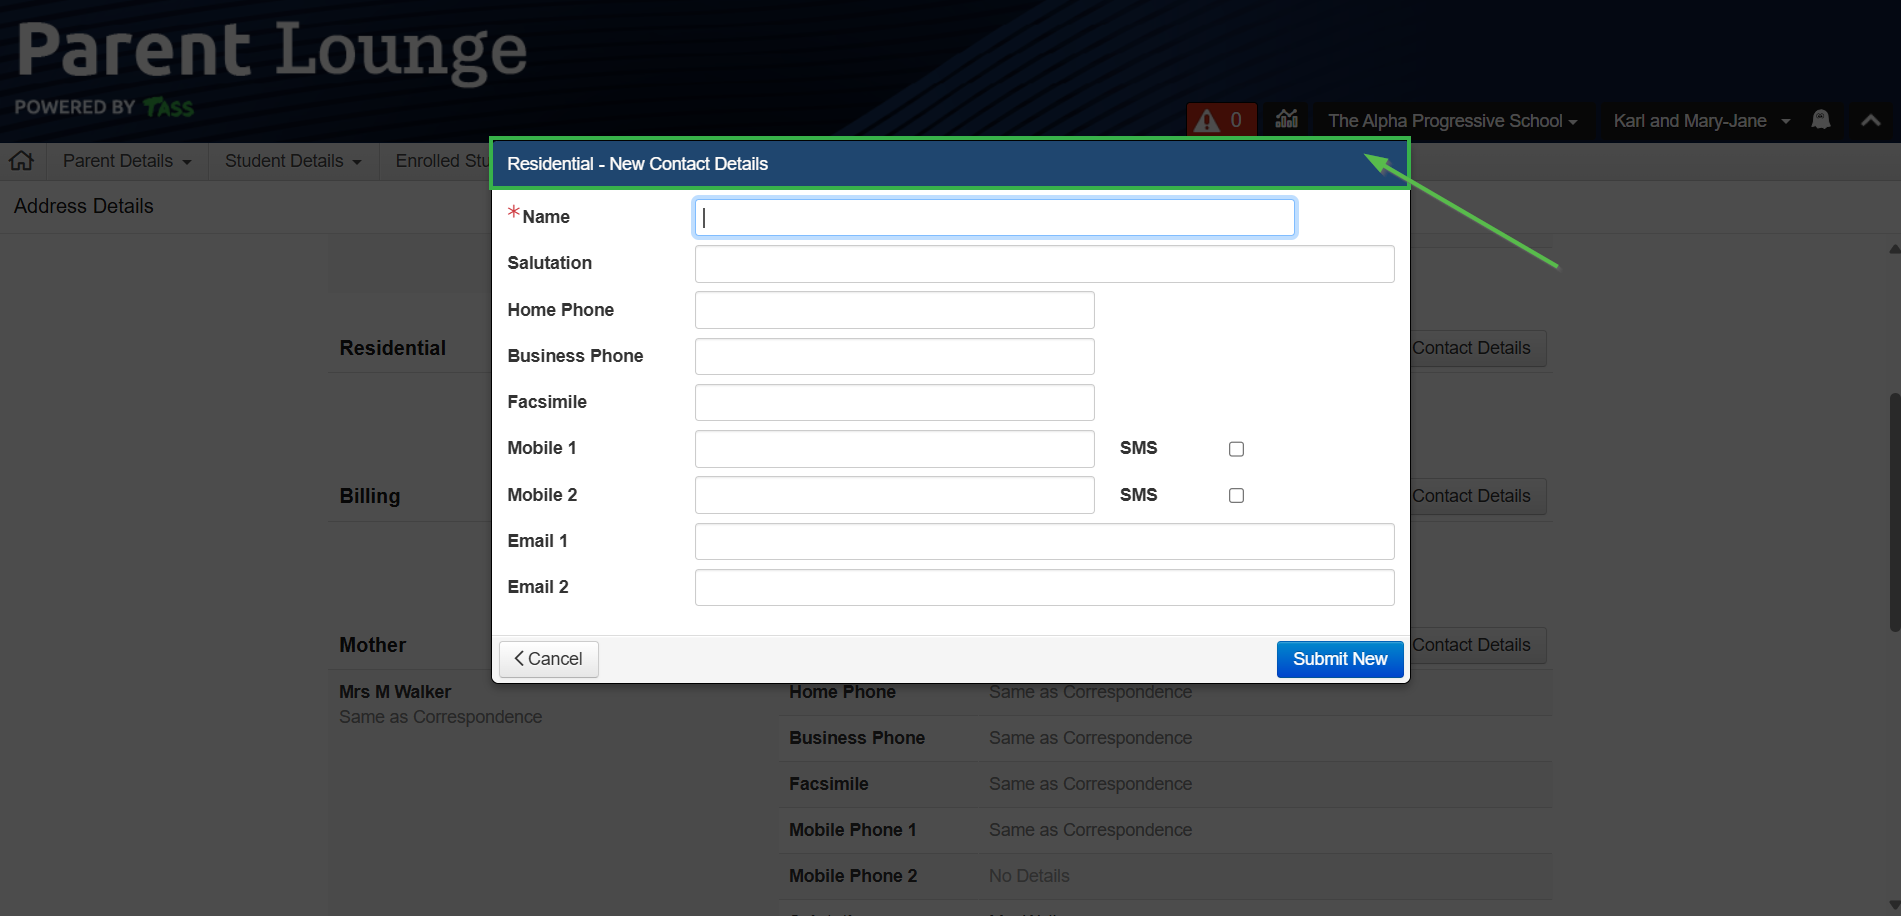Click the page's vertical scrollbar thumb
This screenshot has width=1901, height=916.
(1894, 512)
